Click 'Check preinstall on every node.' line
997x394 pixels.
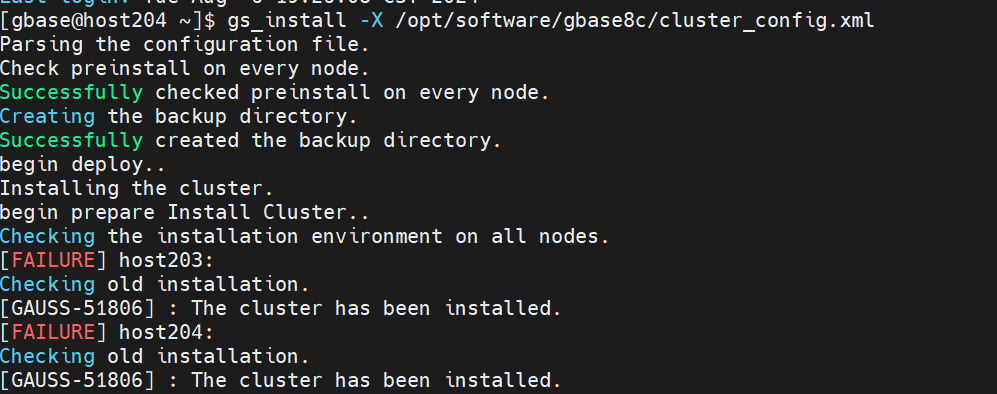(x=184, y=69)
